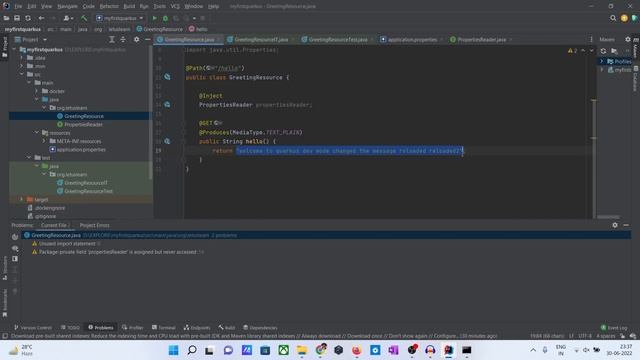Image resolution: width=640 pixels, height=360 pixels.
Task: Click the UTF-8 encoding in status bar
Action: tap(584, 336)
